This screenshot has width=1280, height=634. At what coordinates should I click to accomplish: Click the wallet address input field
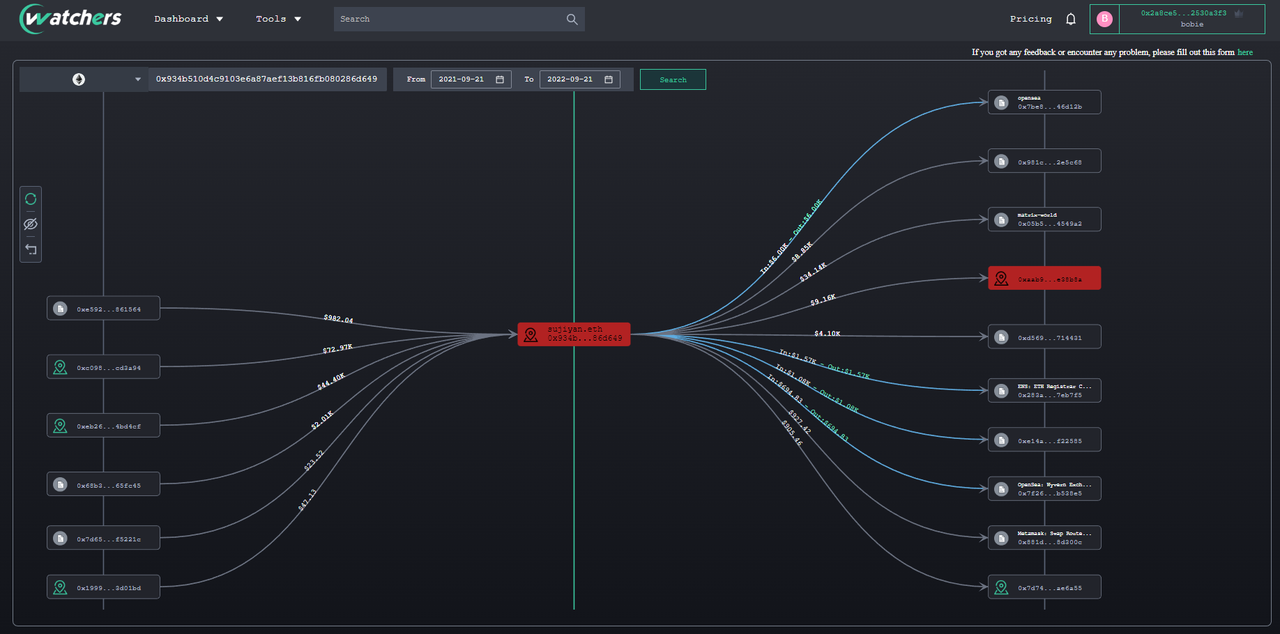(267, 79)
